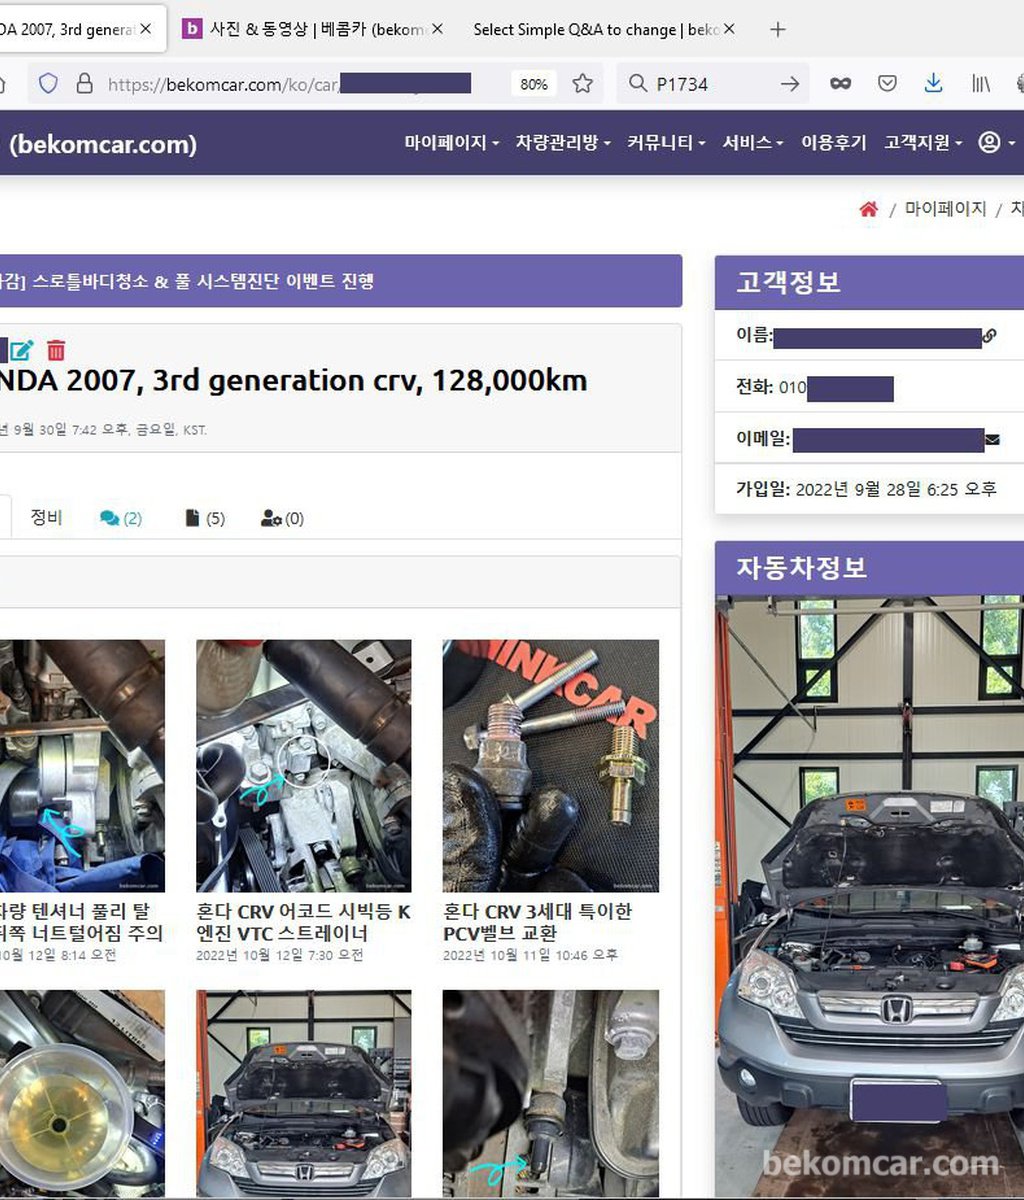Click the 2022년 10월 11일 10:46 오후 date
The image size is (1024, 1200).
tap(530, 955)
